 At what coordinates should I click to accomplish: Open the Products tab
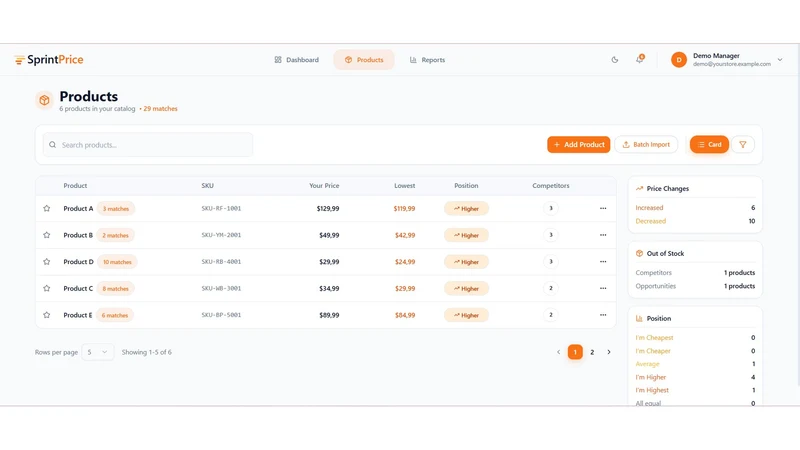coord(364,60)
